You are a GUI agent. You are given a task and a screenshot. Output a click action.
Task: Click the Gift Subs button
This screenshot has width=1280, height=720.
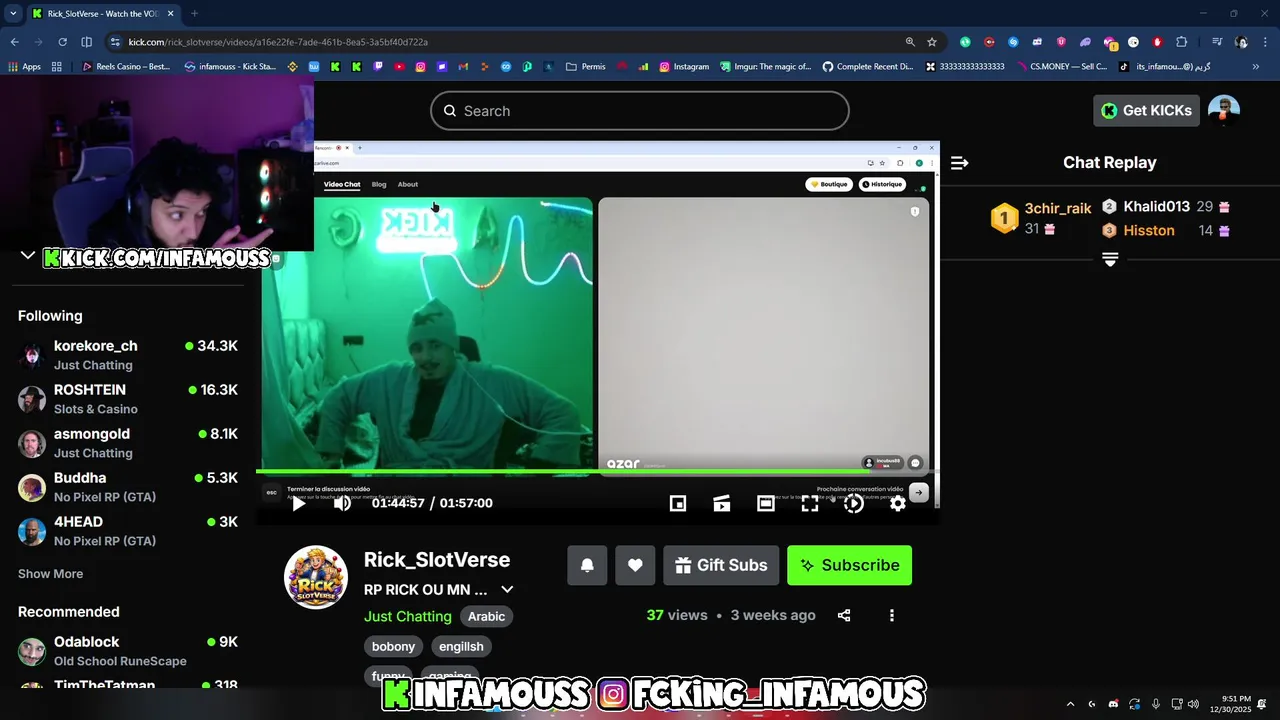click(721, 565)
